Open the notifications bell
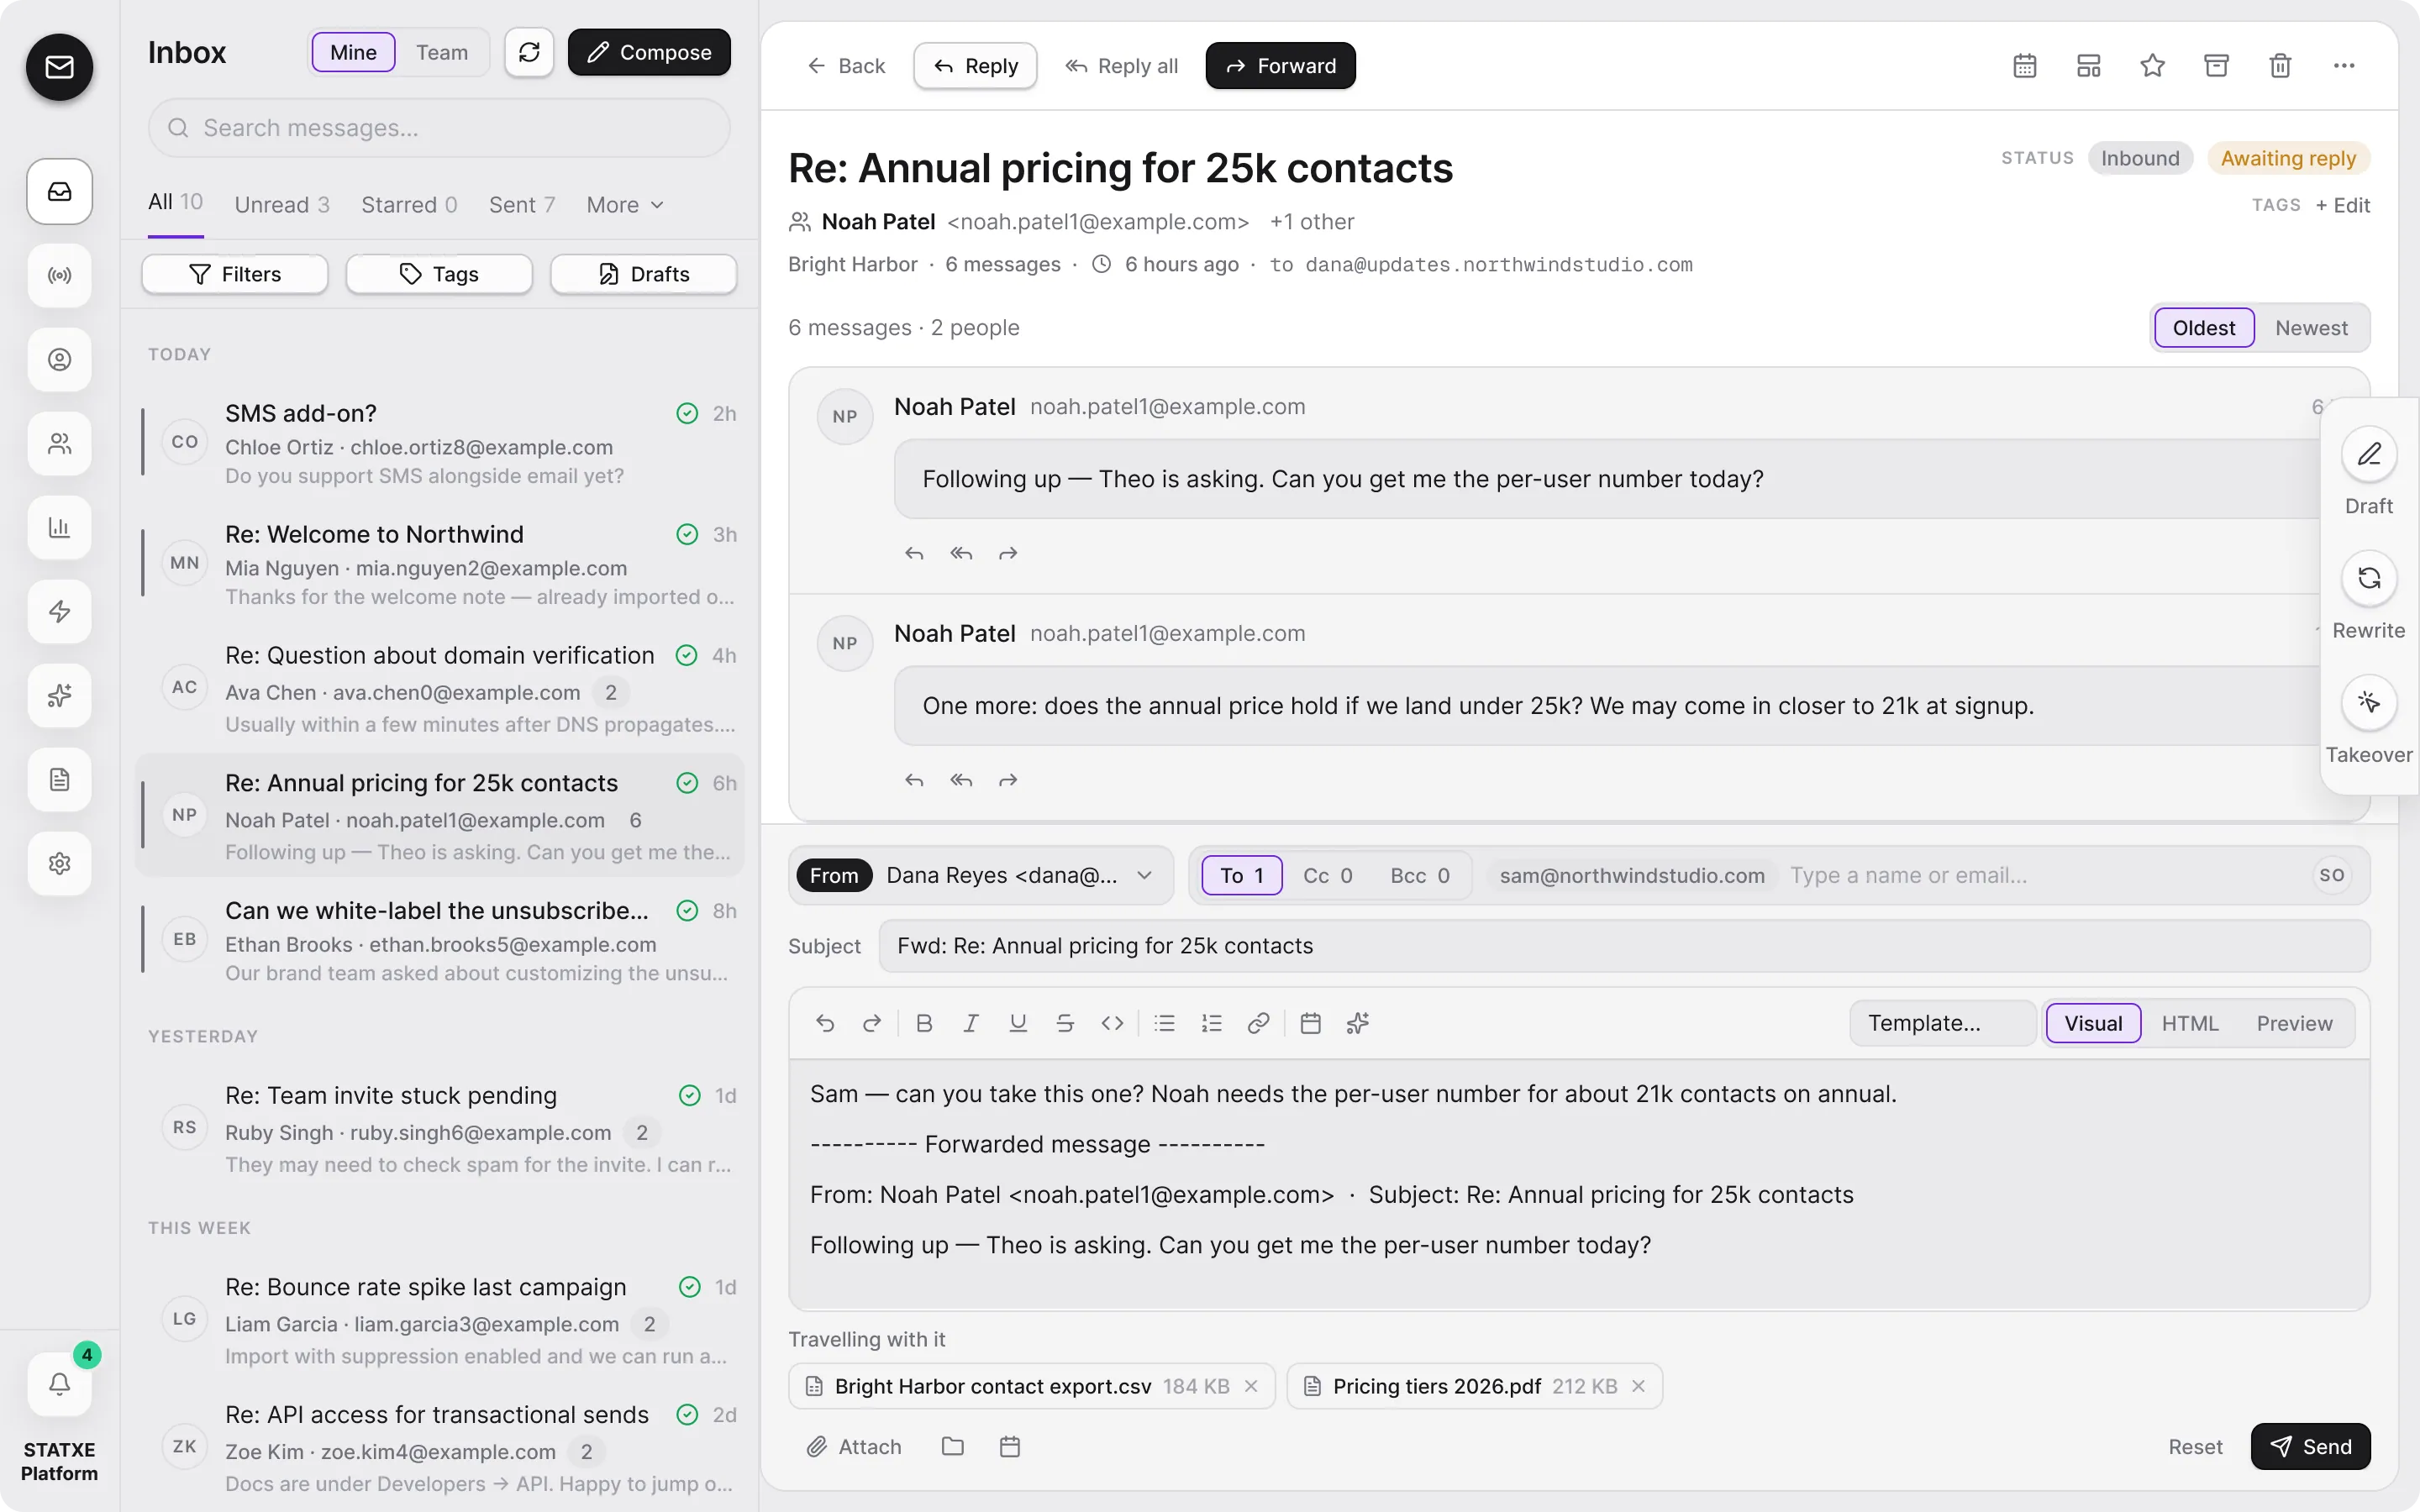 click(x=60, y=1384)
